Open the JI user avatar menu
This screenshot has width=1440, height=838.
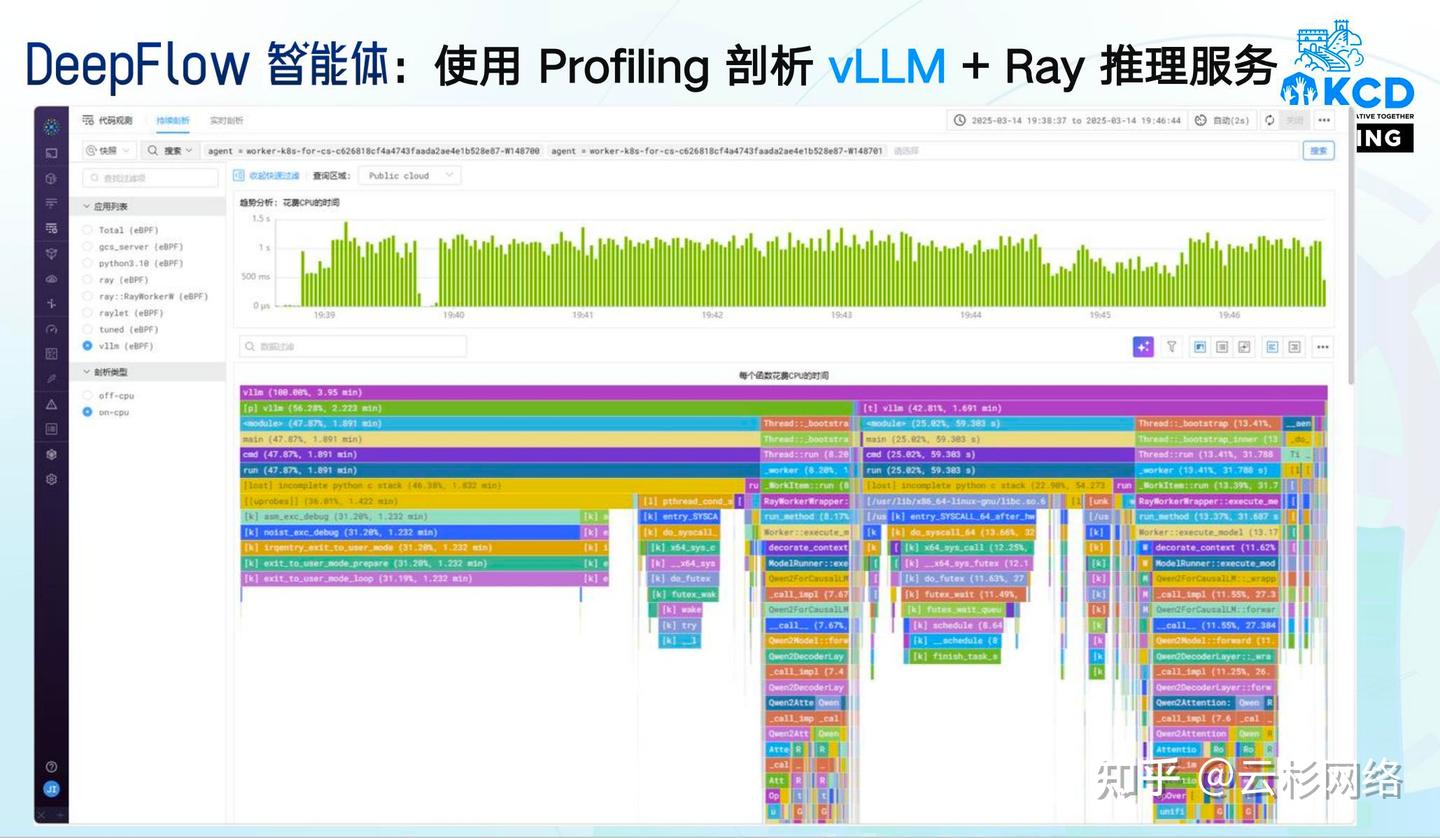point(51,789)
